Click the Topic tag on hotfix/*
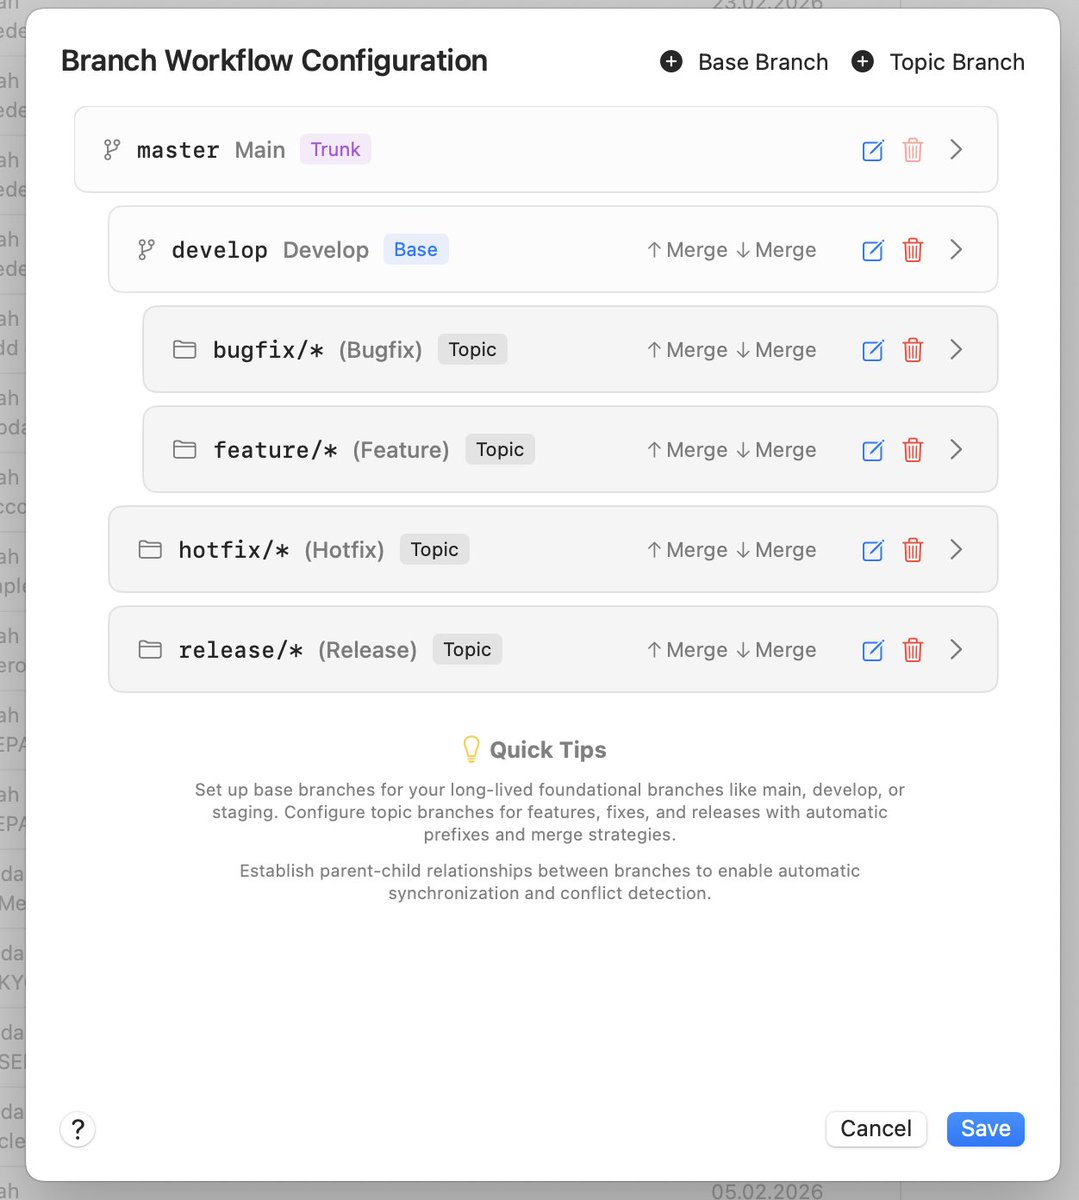This screenshot has height=1200, width=1079. click(x=434, y=549)
